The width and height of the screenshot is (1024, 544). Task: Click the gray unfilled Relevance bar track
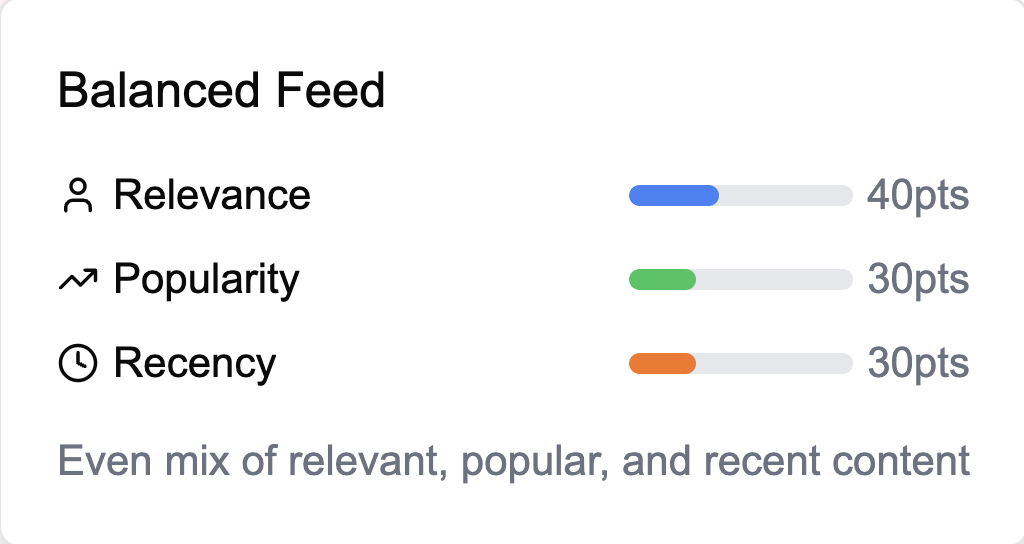785,196
